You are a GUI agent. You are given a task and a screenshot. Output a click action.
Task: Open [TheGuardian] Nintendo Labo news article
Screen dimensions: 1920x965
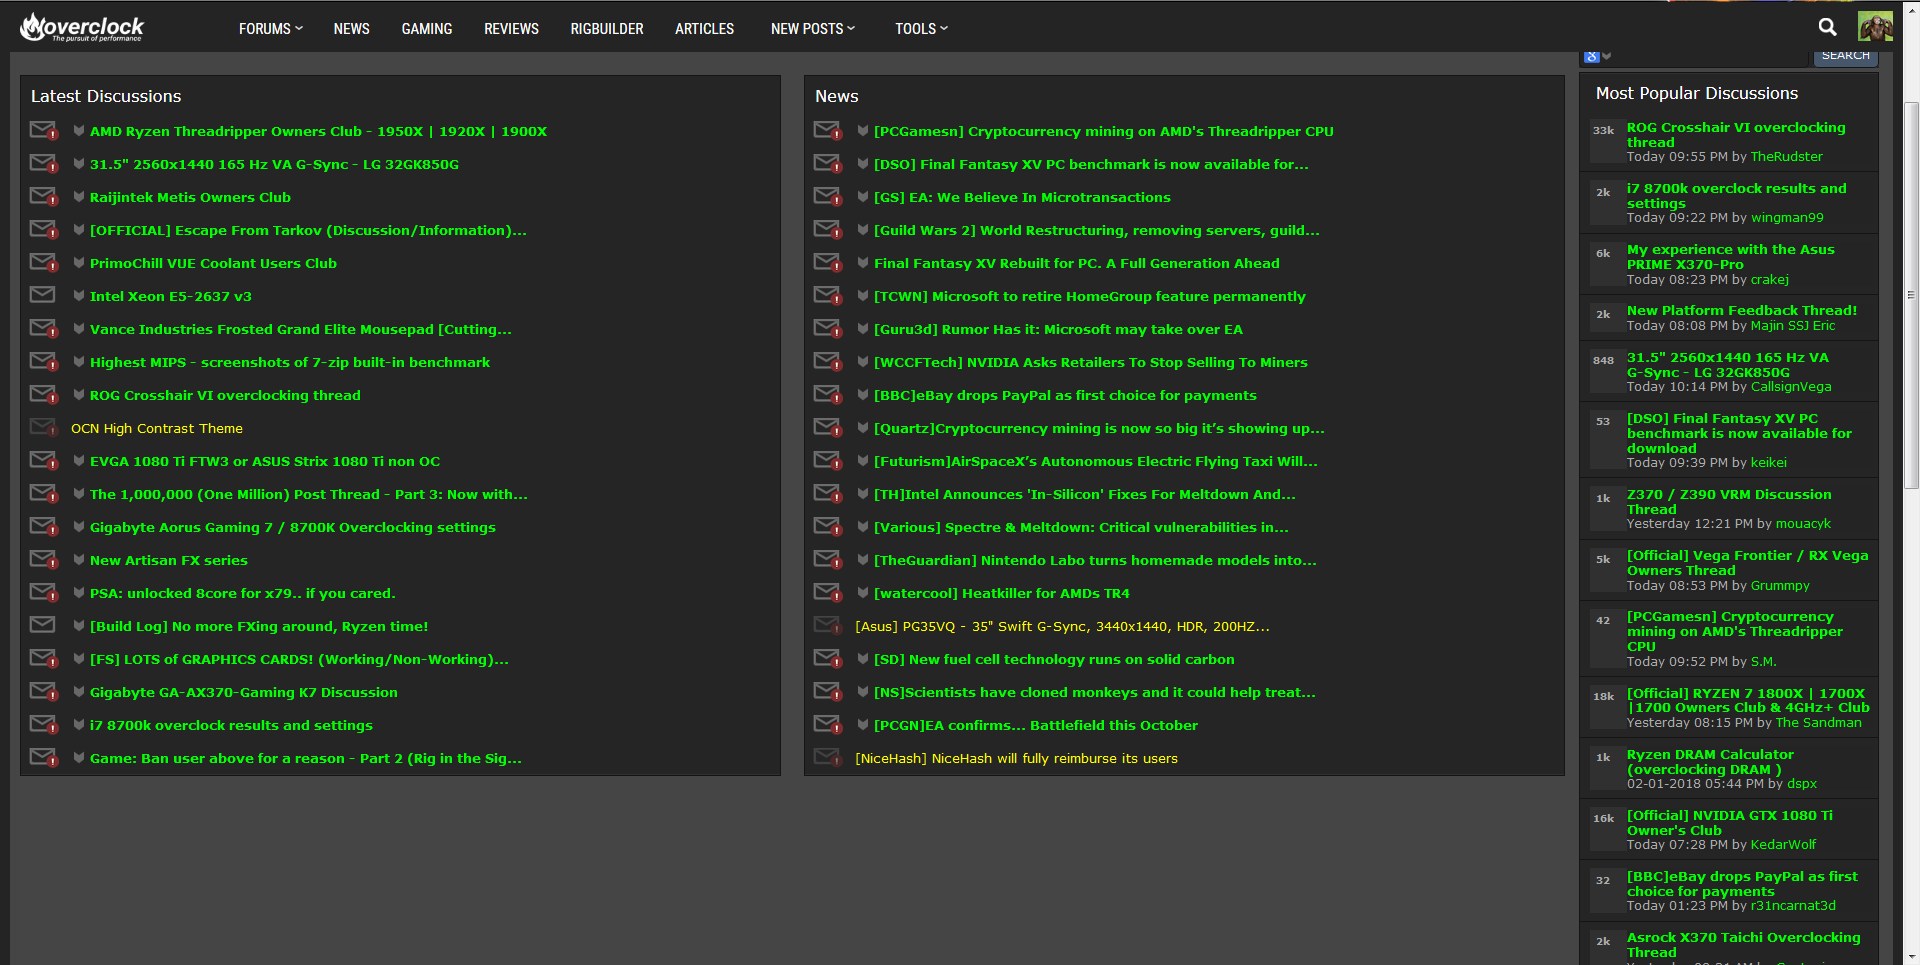(1095, 560)
